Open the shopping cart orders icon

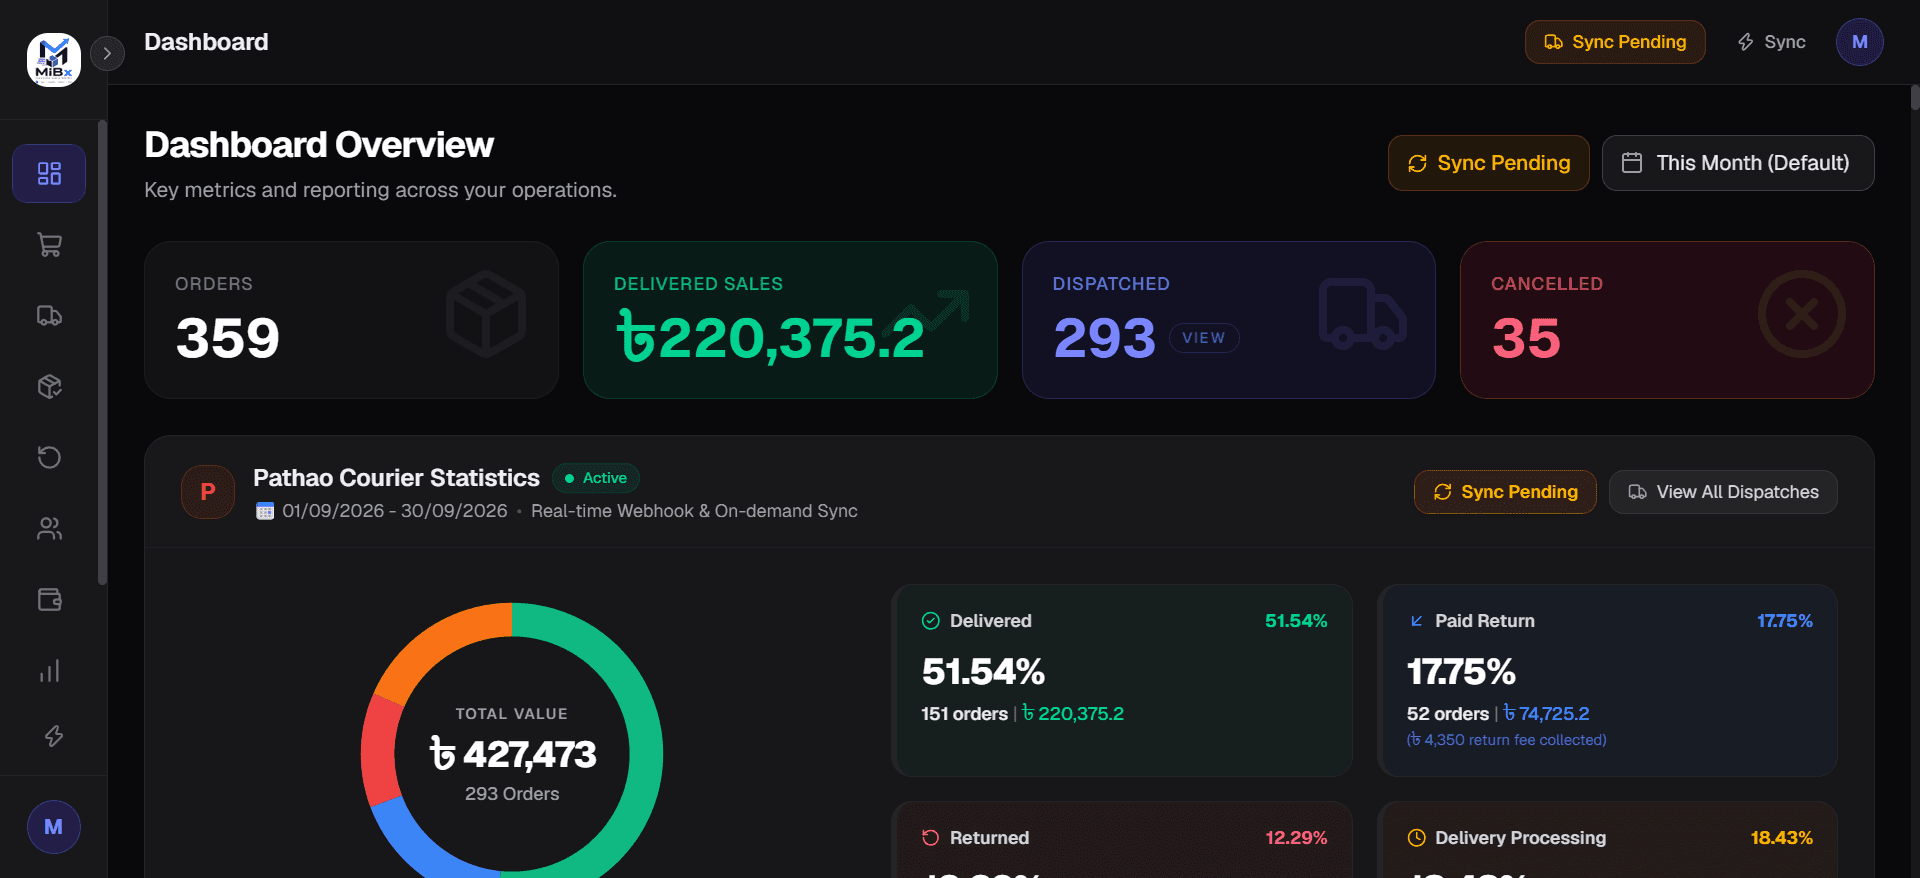pyautogui.click(x=49, y=245)
